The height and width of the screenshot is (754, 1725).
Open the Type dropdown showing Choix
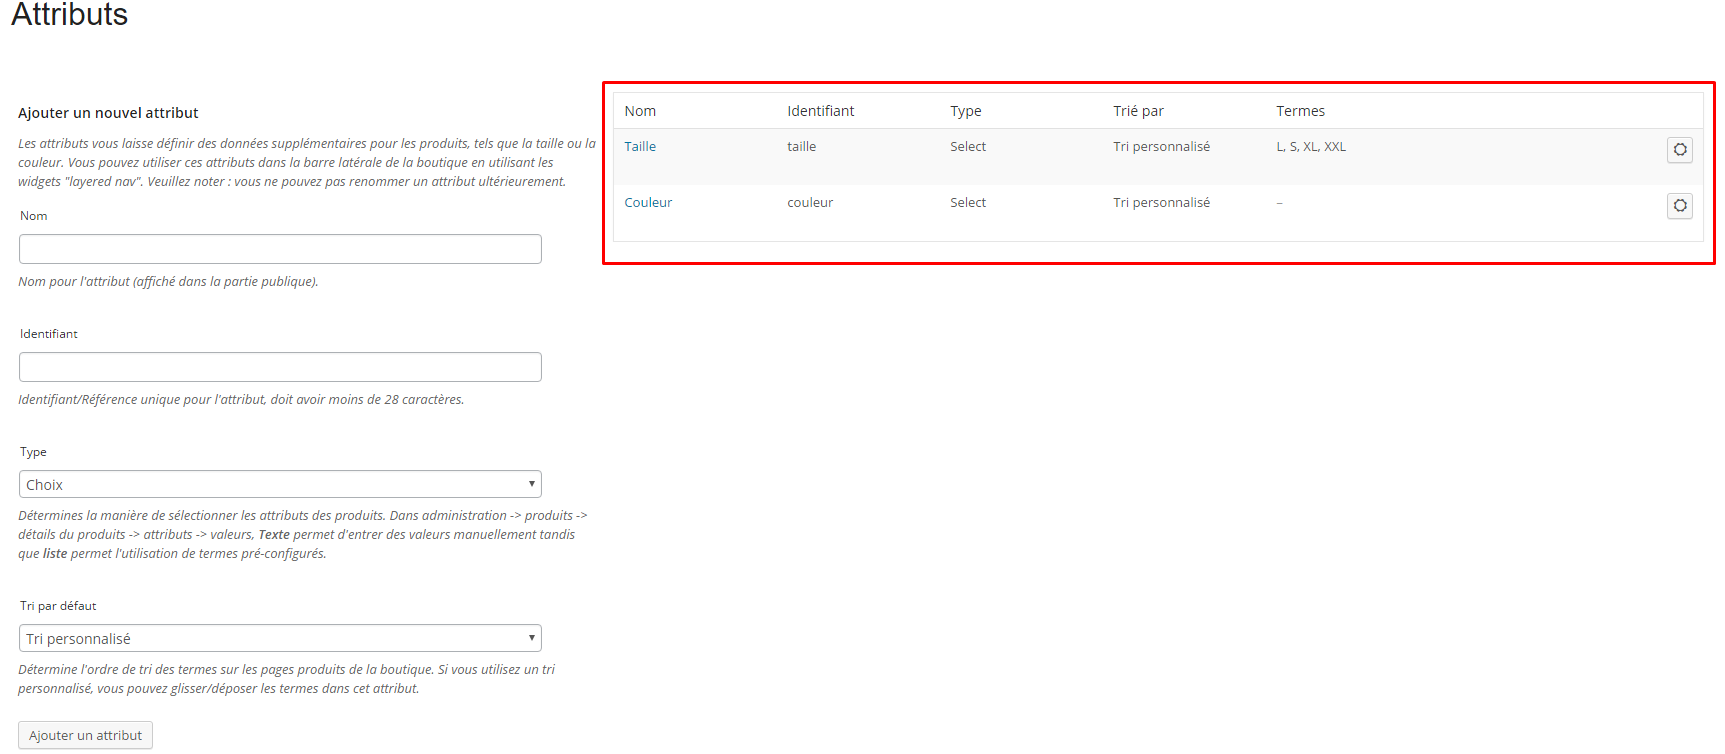[x=280, y=484]
